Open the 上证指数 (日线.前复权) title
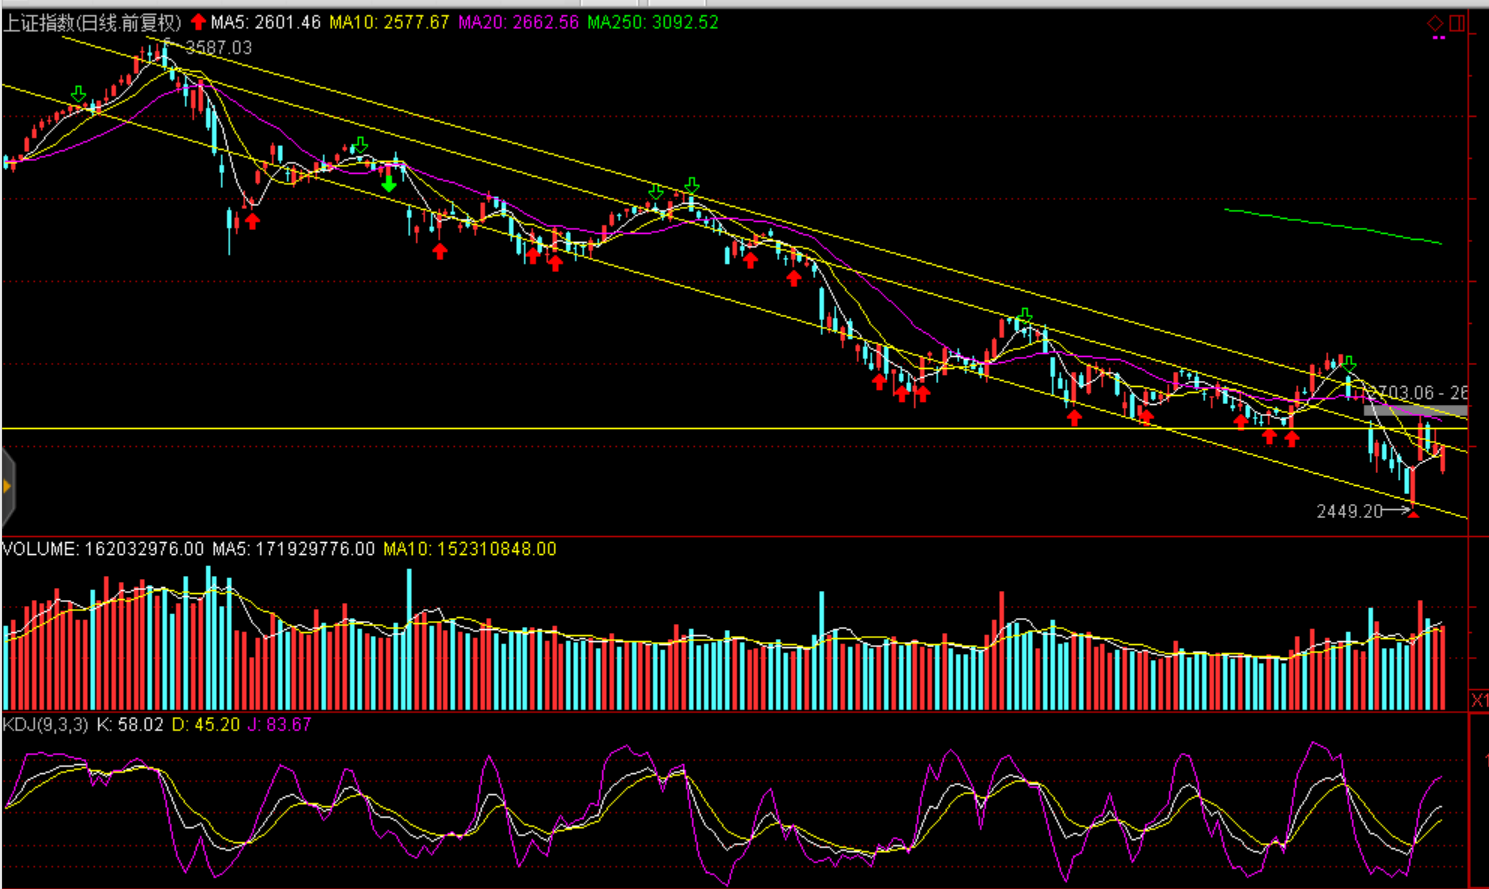This screenshot has height=889, width=1489. [x=92, y=22]
